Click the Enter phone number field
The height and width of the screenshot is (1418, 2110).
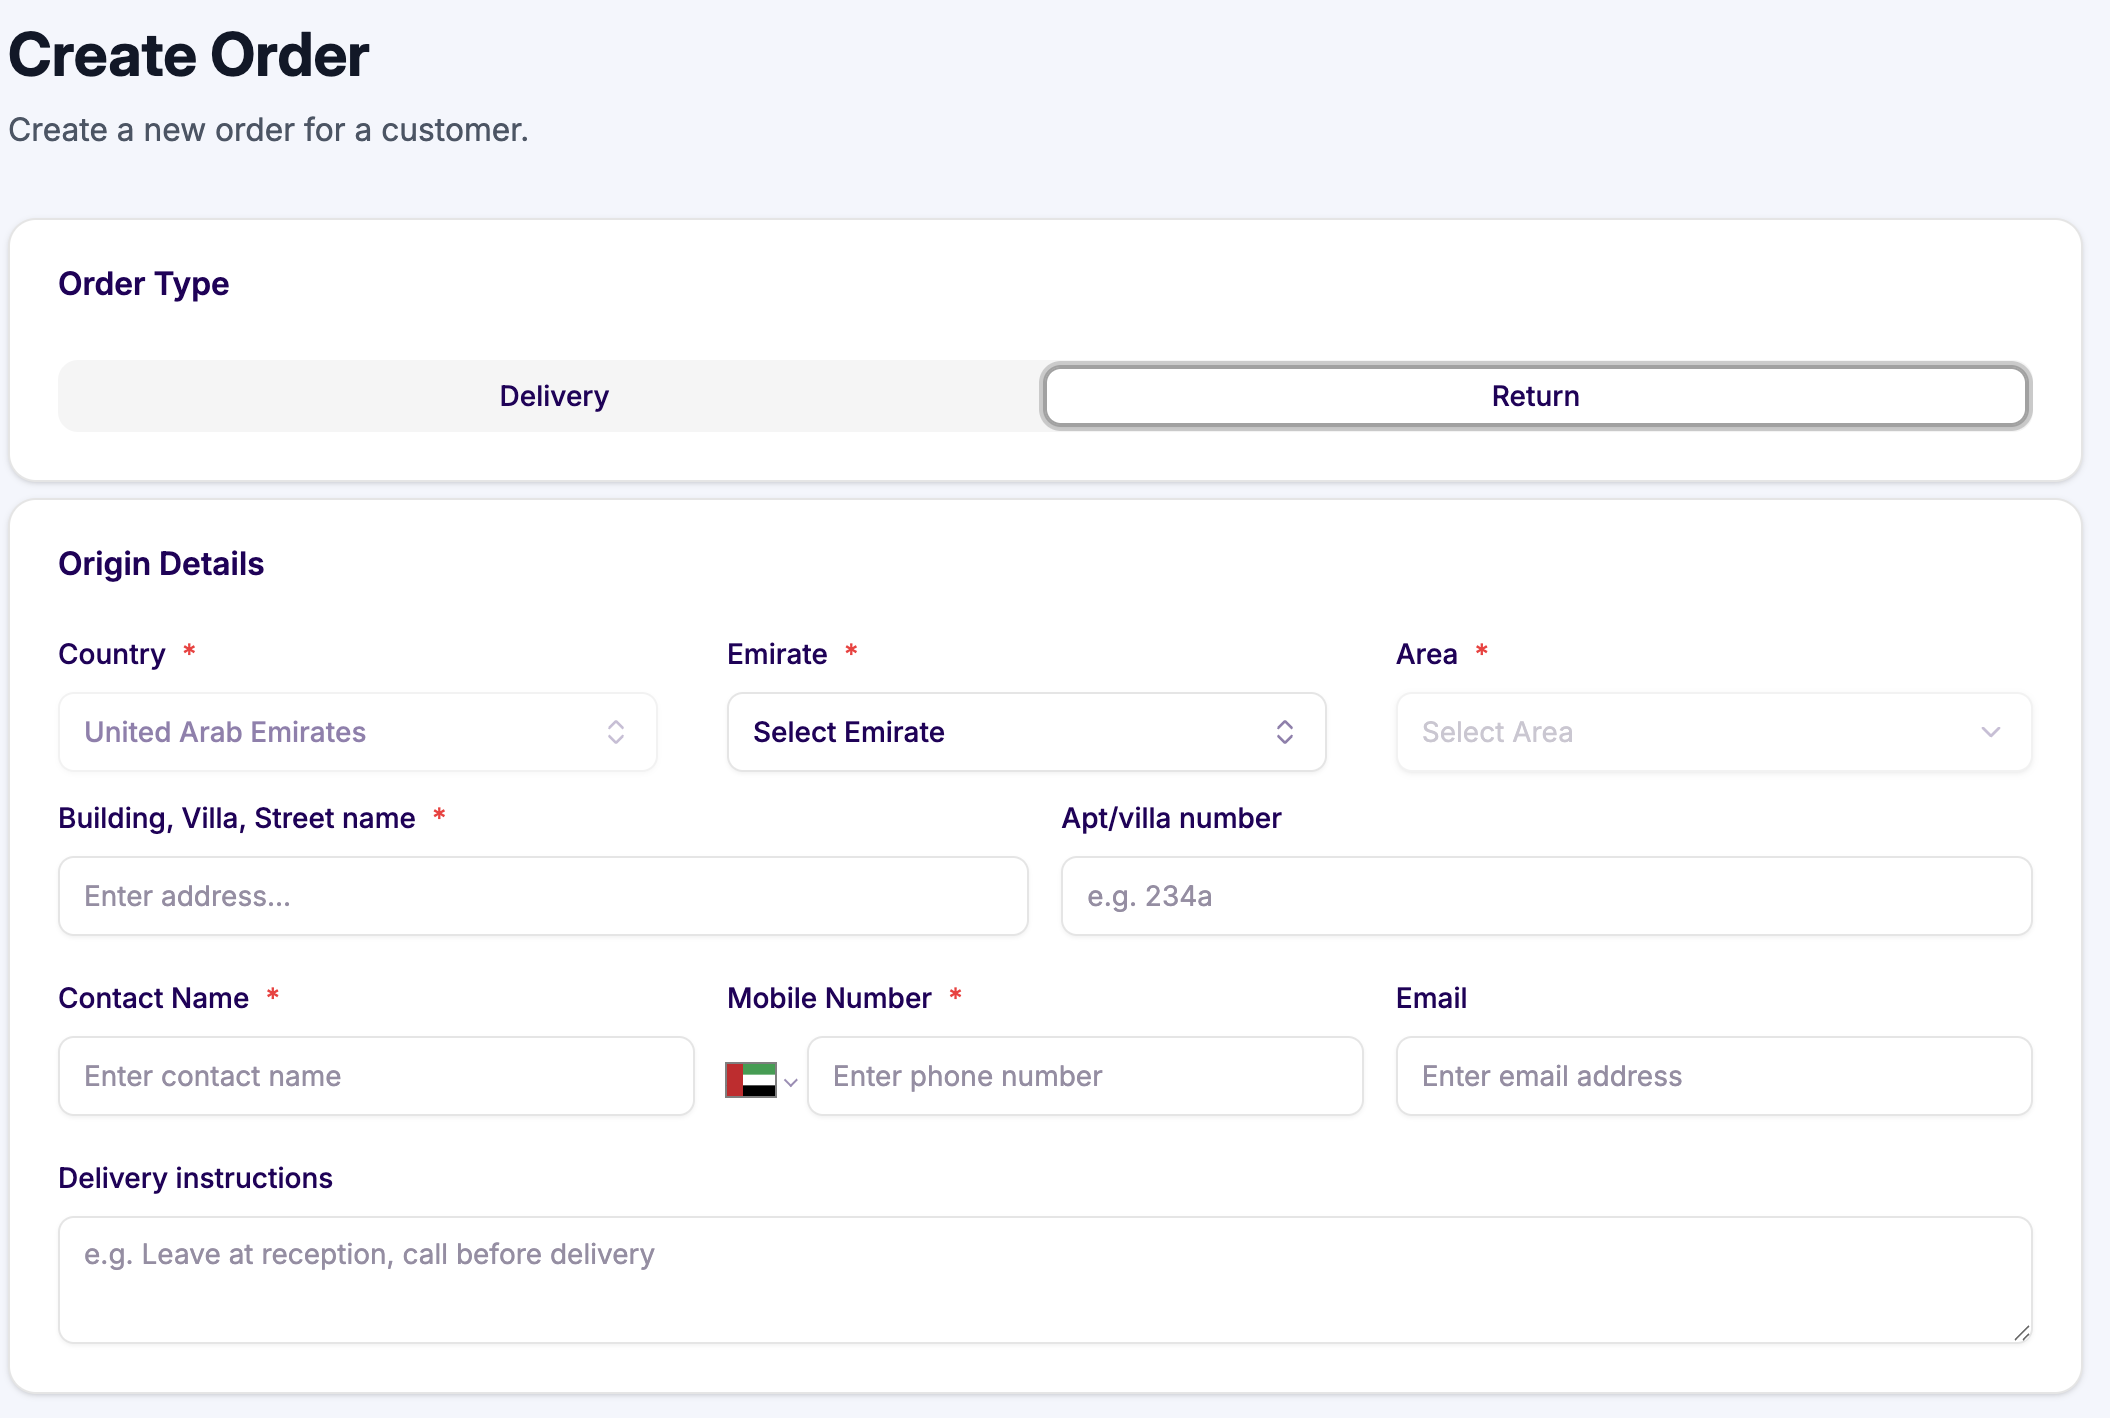pyautogui.click(x=1084, y=1076)
